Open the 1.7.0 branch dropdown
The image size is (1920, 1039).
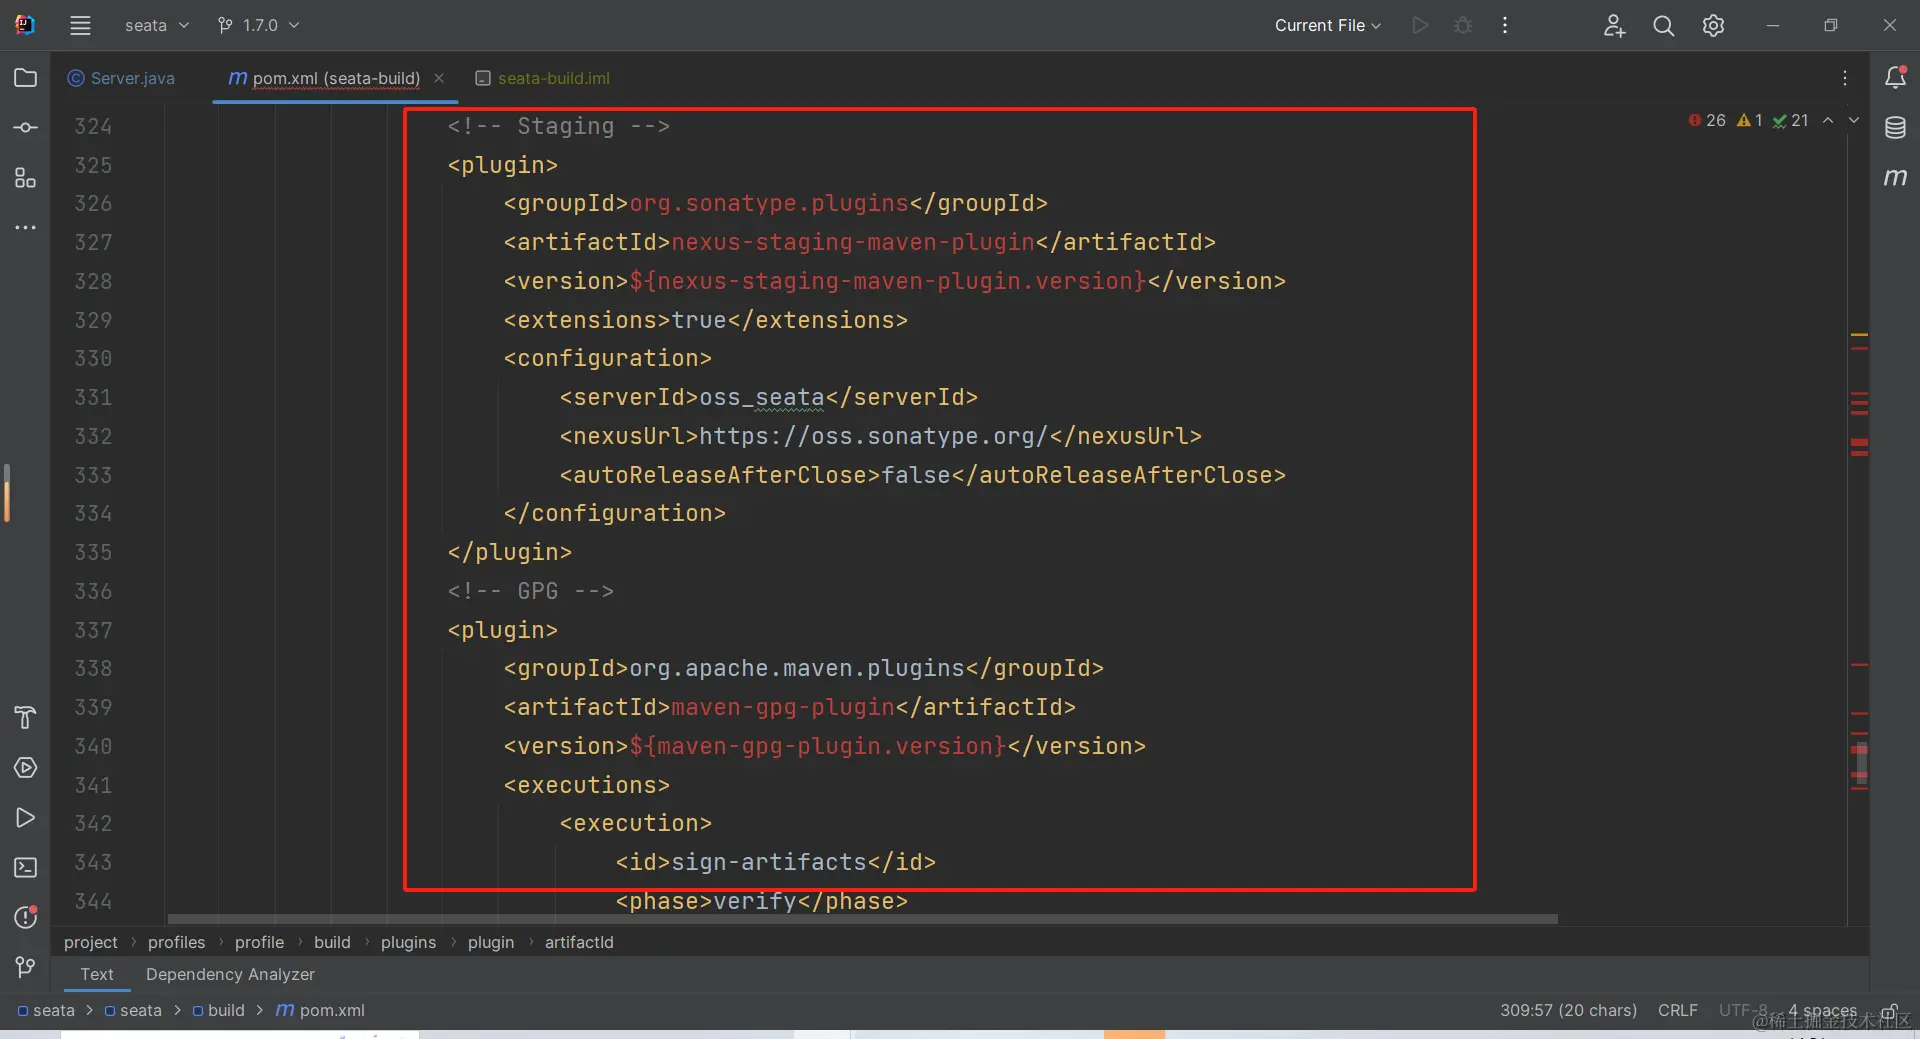(x=259, y=26)
